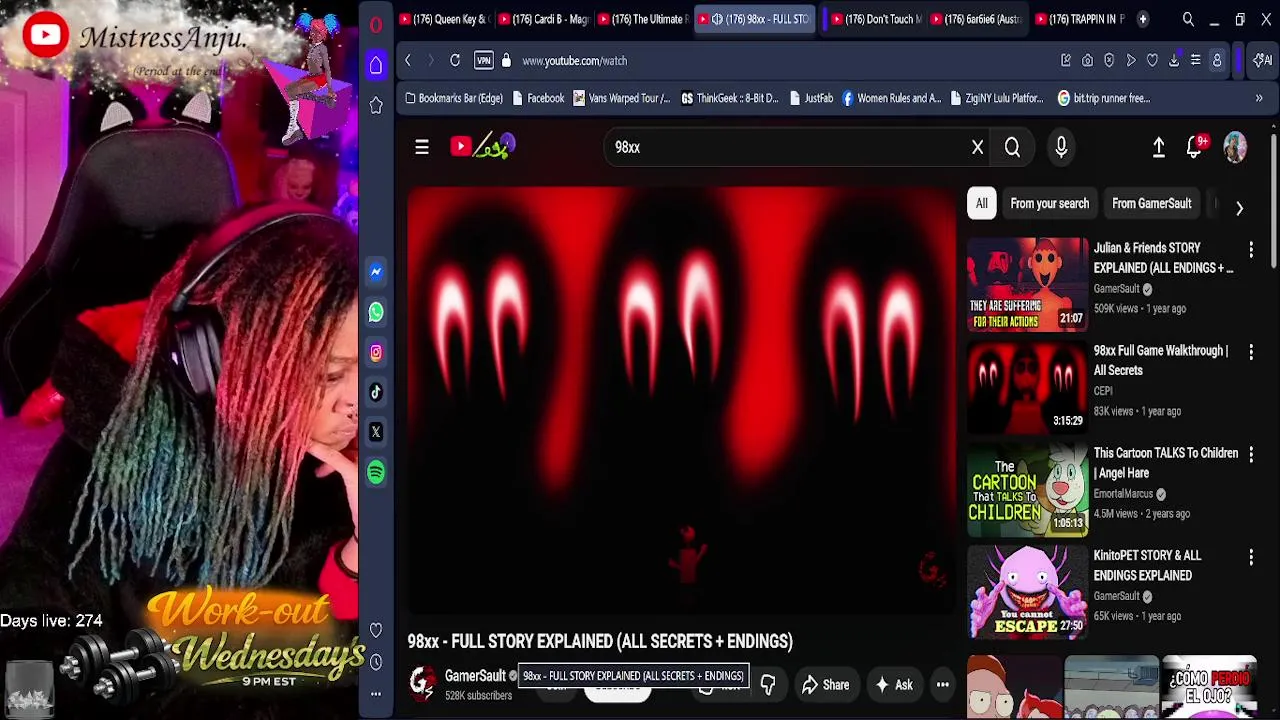Image resolution: width=1280 pixels, height=720 pixels.
Task: Reload the current page
Action: 455,61
